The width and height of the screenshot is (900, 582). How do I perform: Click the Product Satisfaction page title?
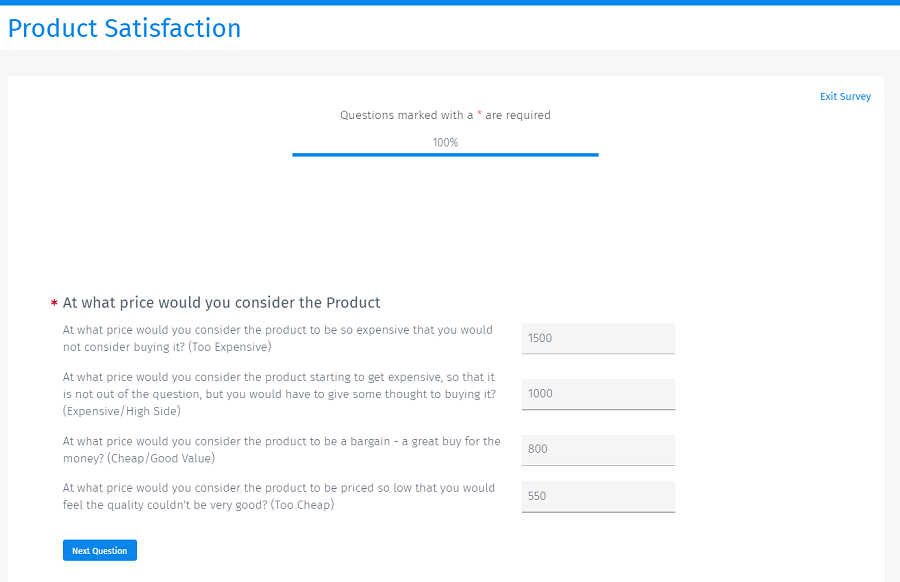[x=124, y=28]
